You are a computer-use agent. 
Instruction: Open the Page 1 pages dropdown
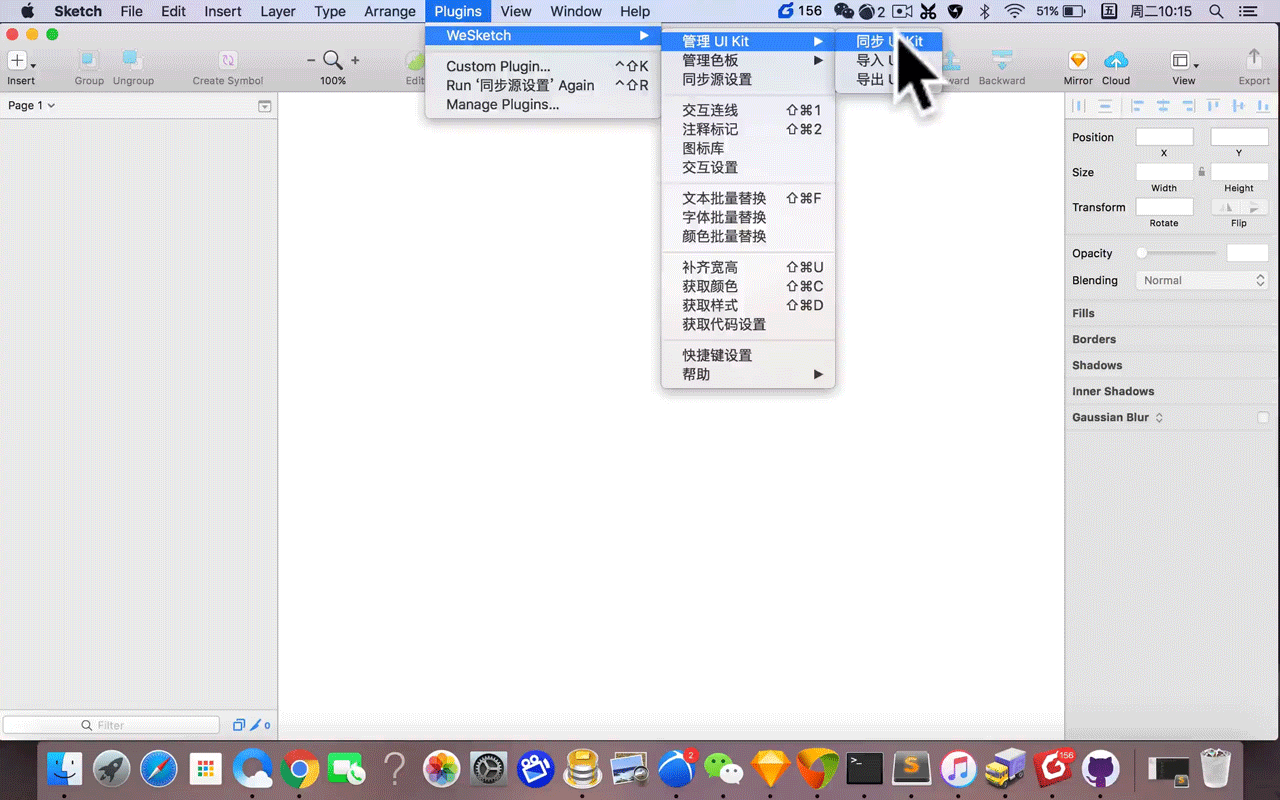click(31, 105)
